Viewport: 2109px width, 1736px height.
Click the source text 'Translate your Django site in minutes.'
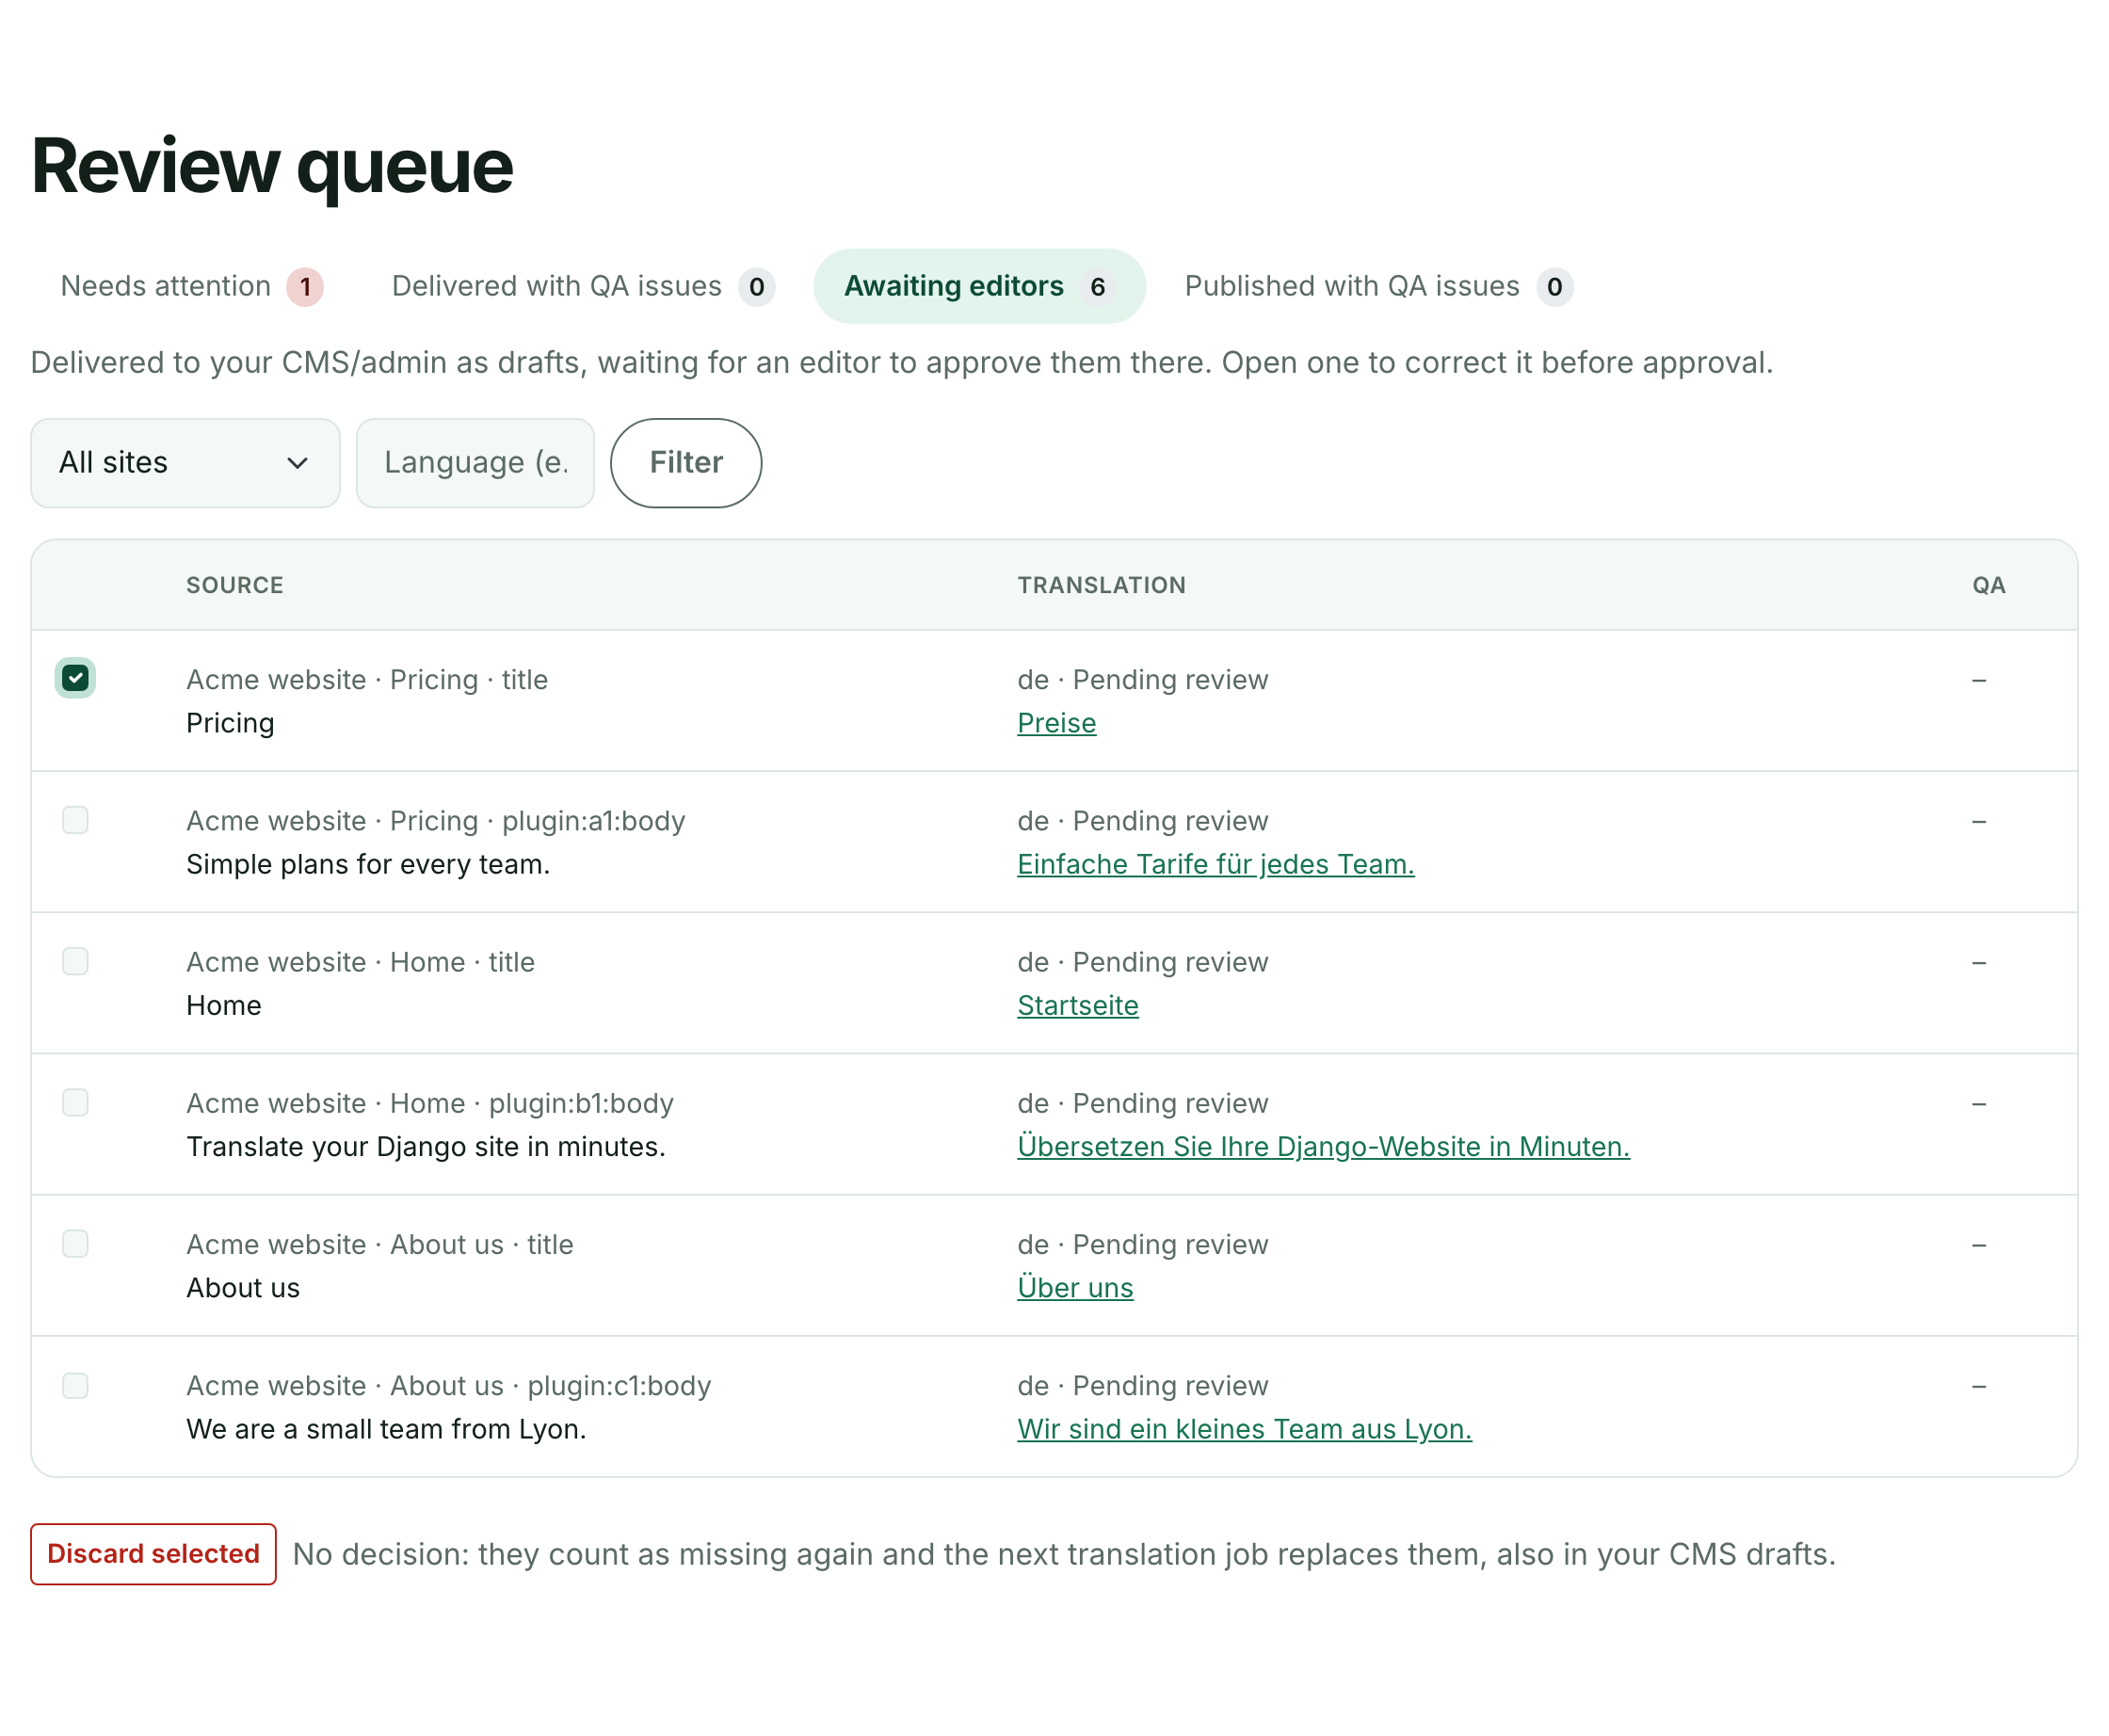click(426, 1145)
